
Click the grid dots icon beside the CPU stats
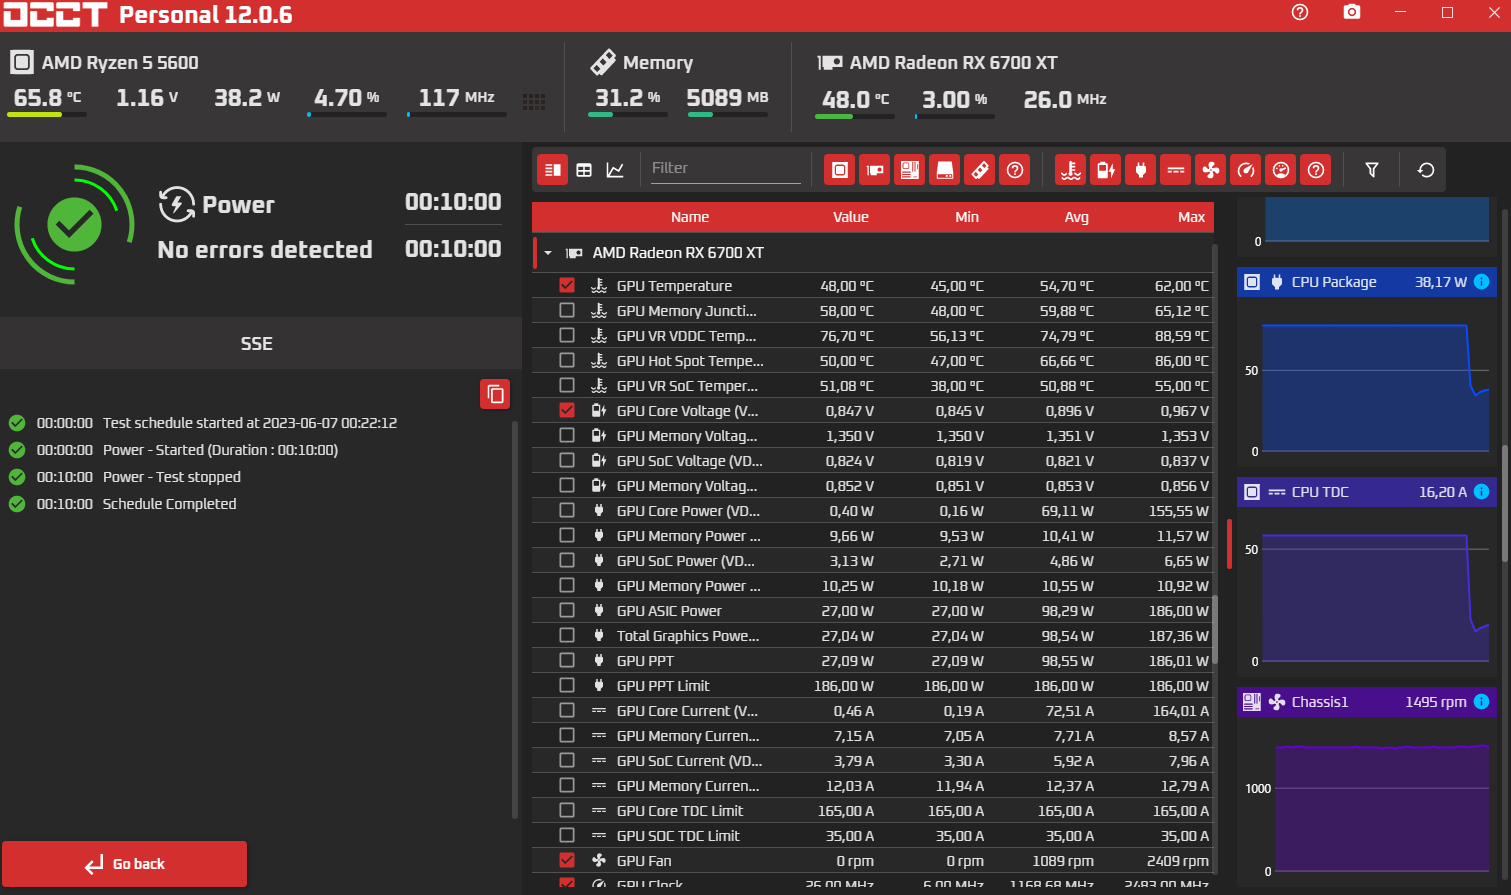click(x=534, y=101)
